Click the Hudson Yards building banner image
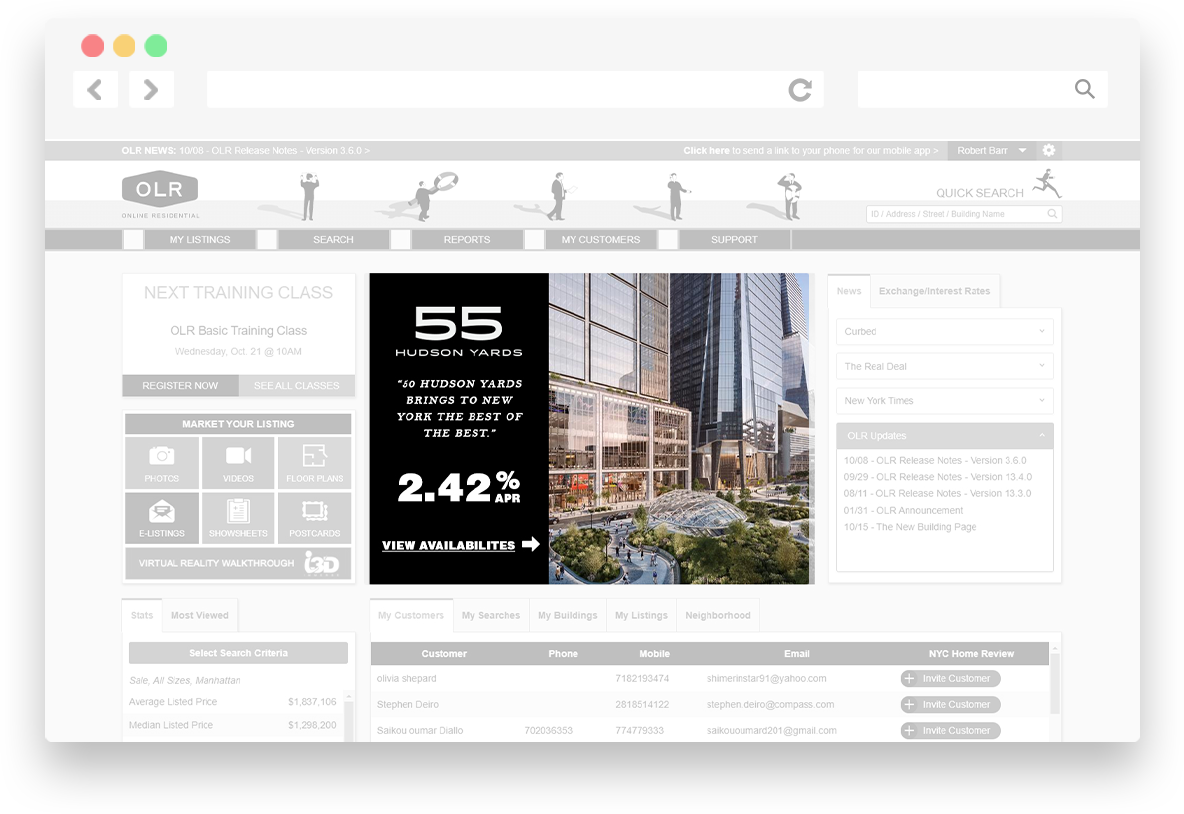Image resolution: width=1184 pixels, height=814 pixels. pyautogui.click(x=679, y=428)
